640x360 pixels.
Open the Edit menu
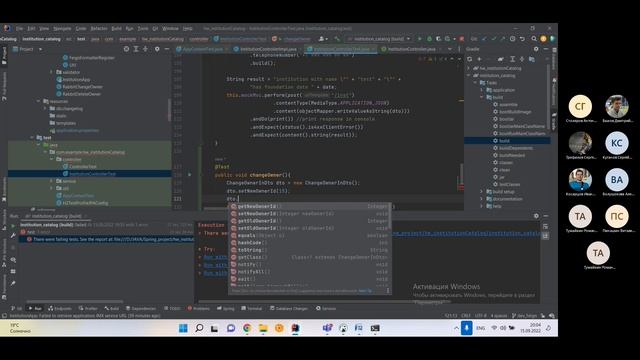(31, 29)
